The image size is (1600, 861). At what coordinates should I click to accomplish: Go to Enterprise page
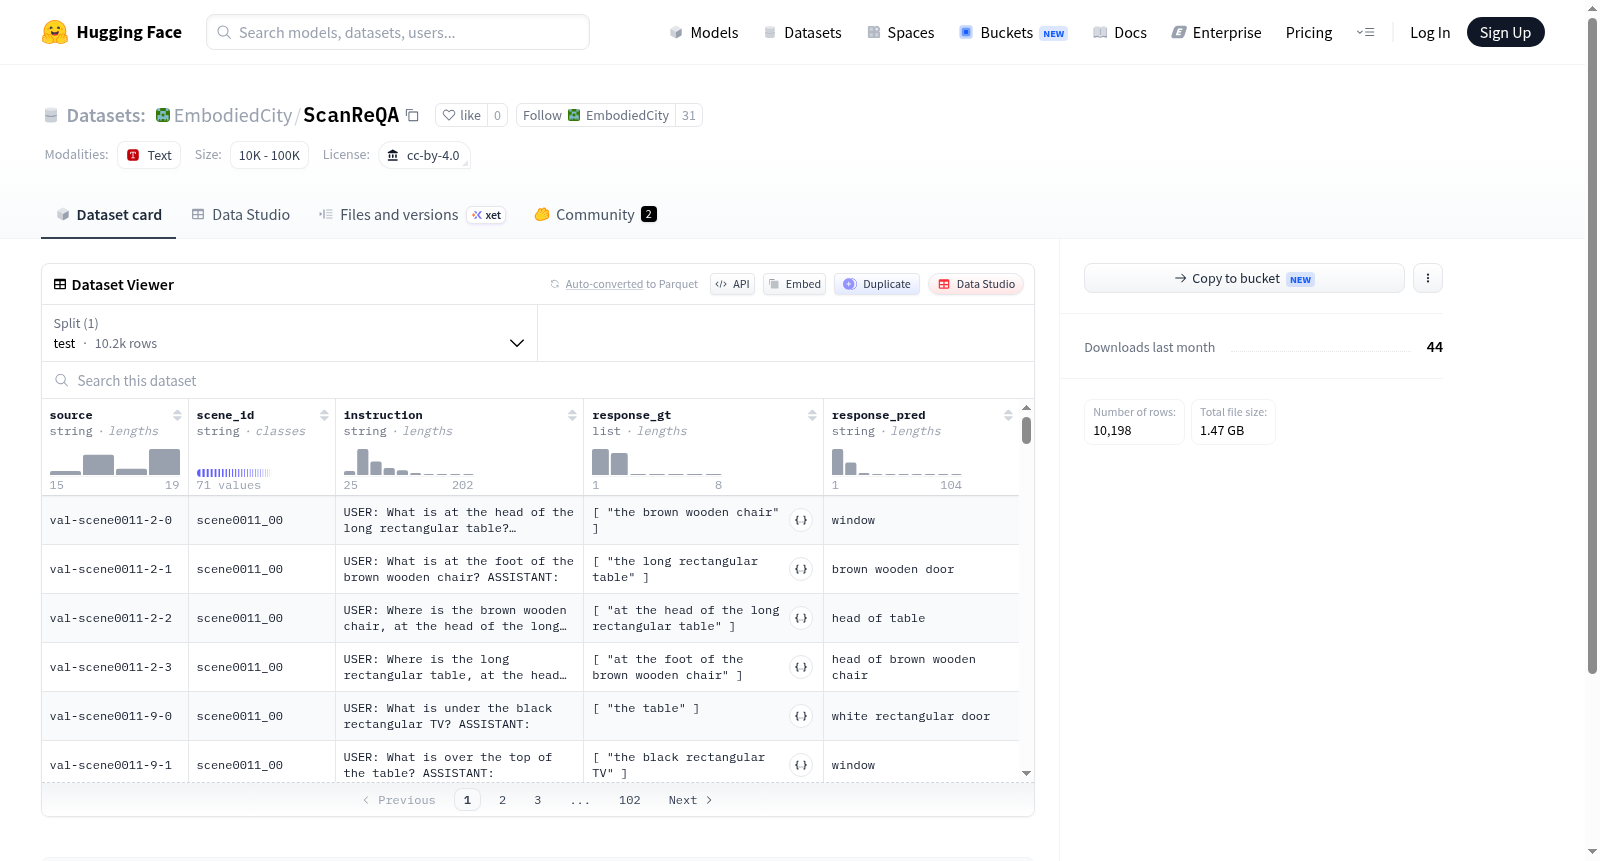[1216, 32]
